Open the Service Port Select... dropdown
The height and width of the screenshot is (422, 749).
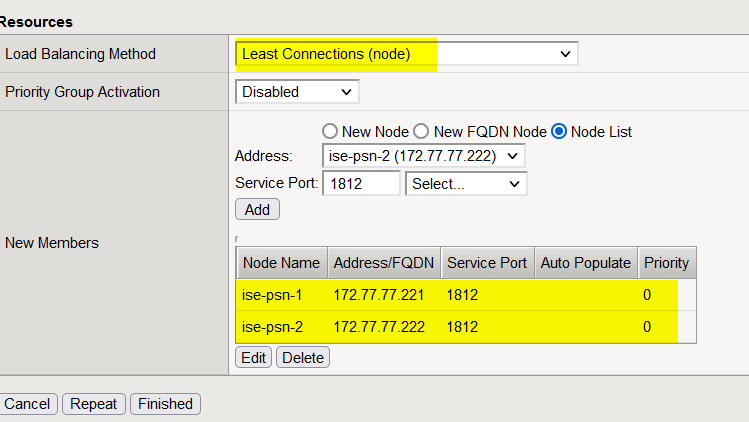(466, 184)
